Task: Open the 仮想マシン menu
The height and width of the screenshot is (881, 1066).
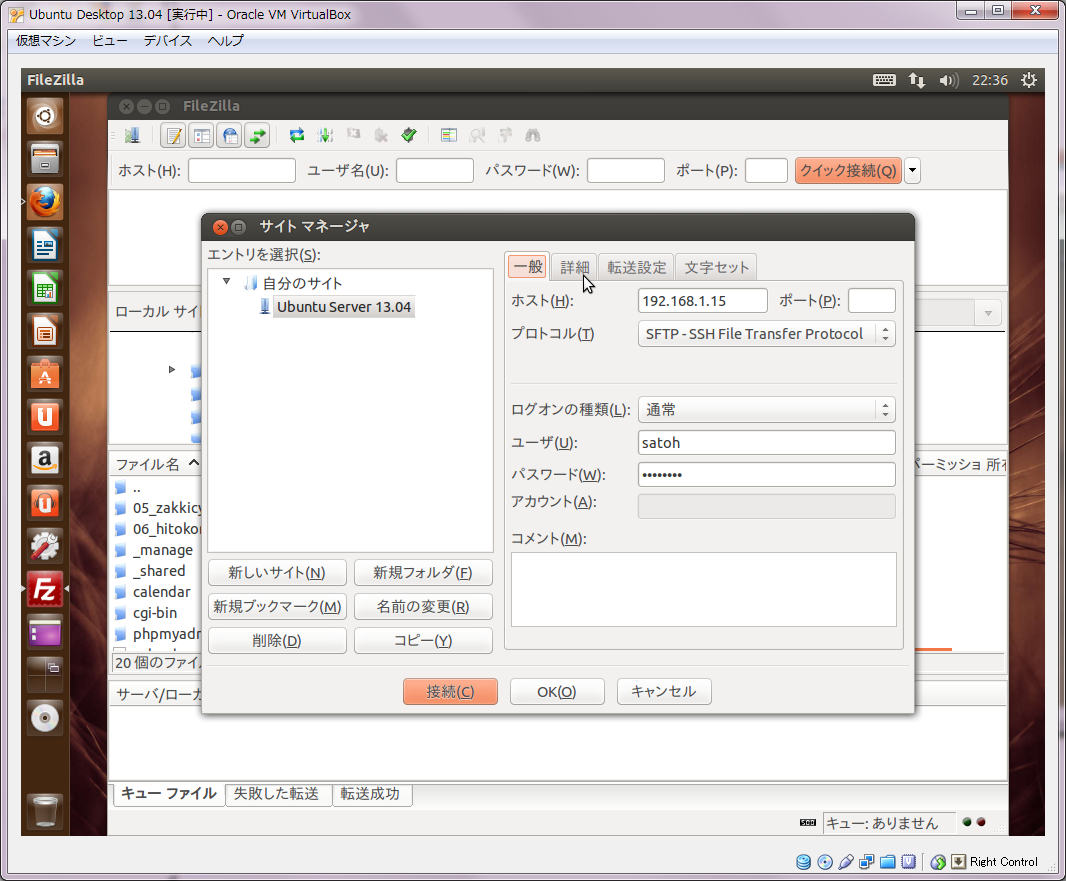Action: point(46,41)
